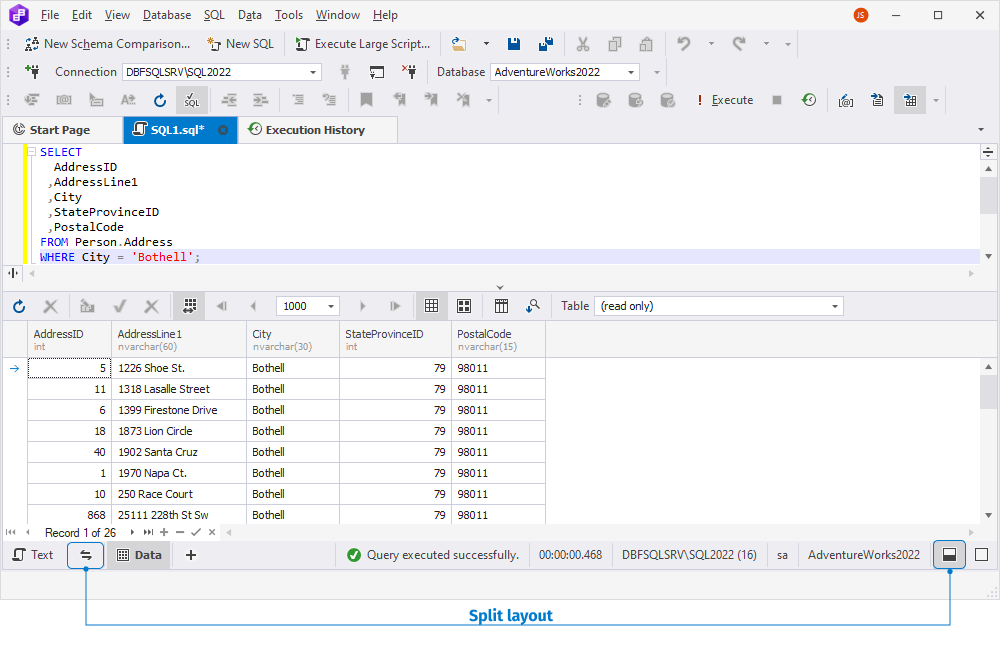The image size is (1000, 647).
Task: Toggle the full view square layout button
Action: pyautogui.click(x=982, y=555)
